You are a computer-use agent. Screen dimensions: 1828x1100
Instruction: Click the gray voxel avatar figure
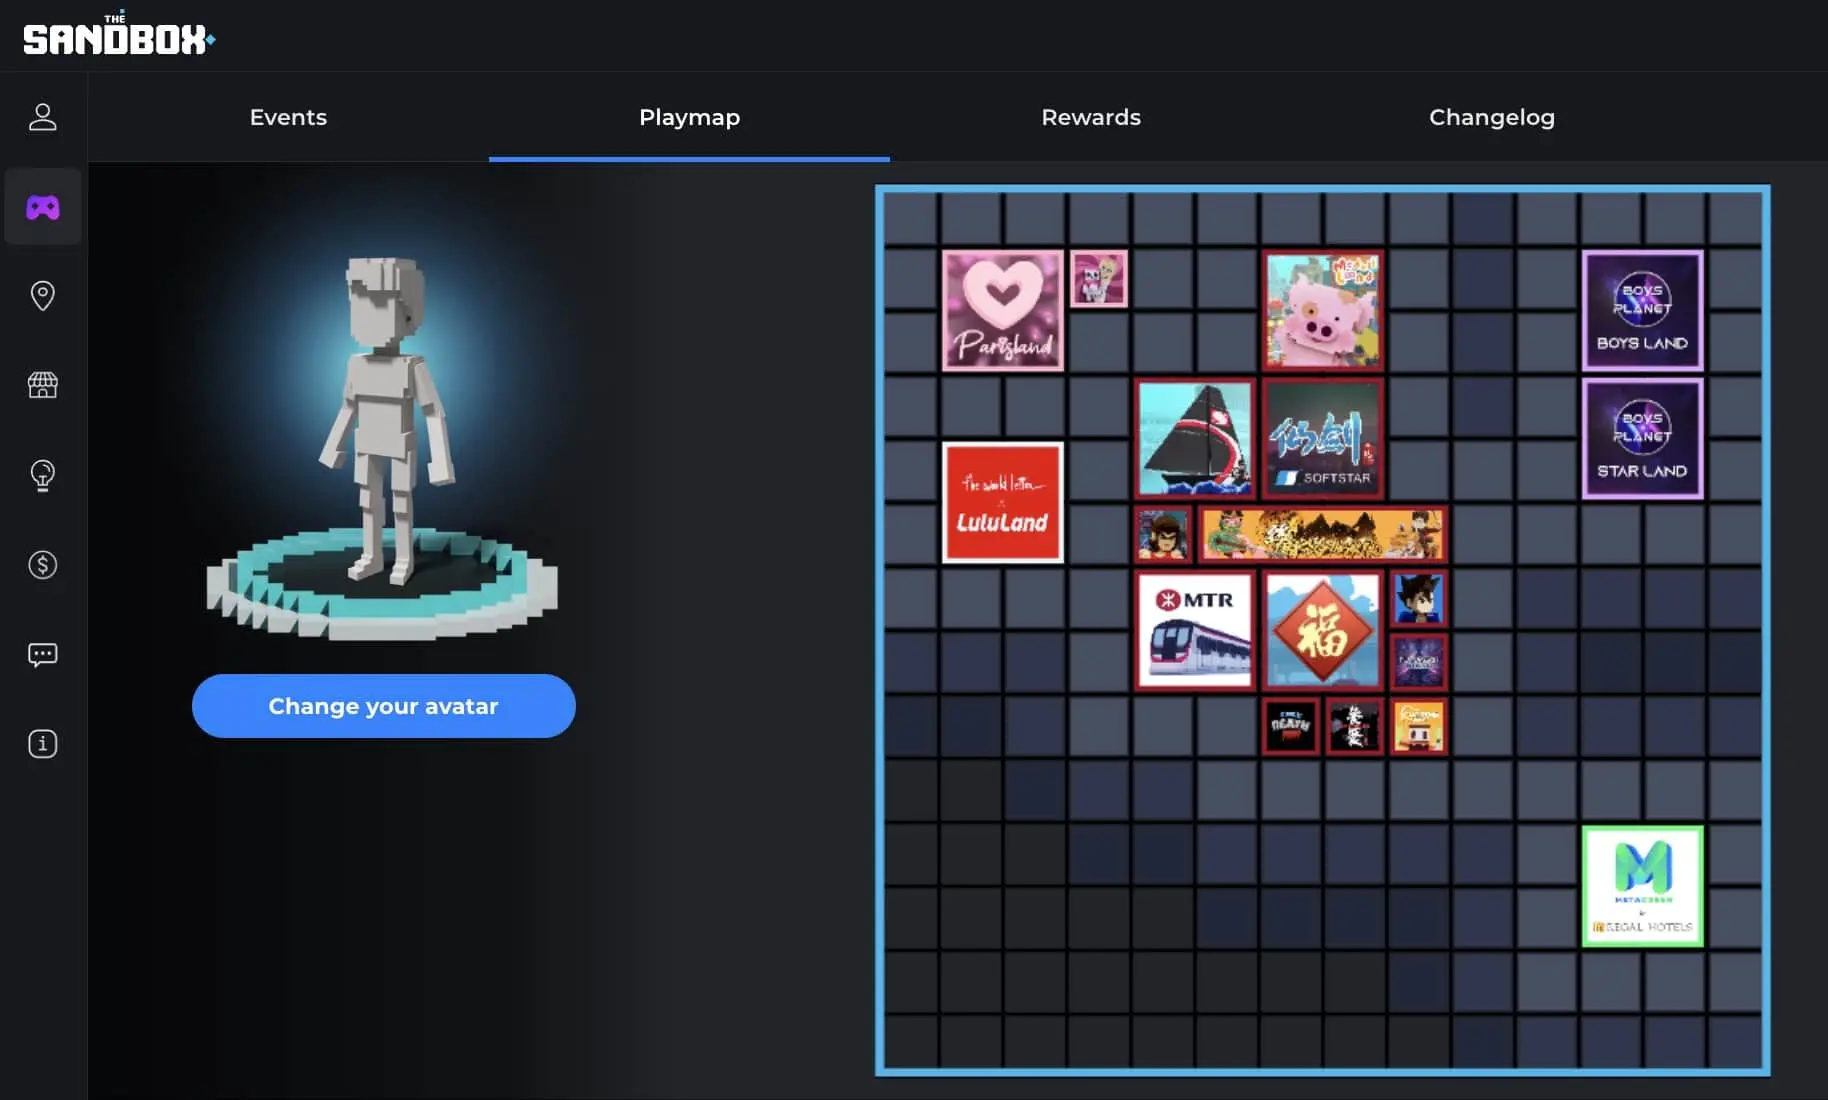(385, 420)
